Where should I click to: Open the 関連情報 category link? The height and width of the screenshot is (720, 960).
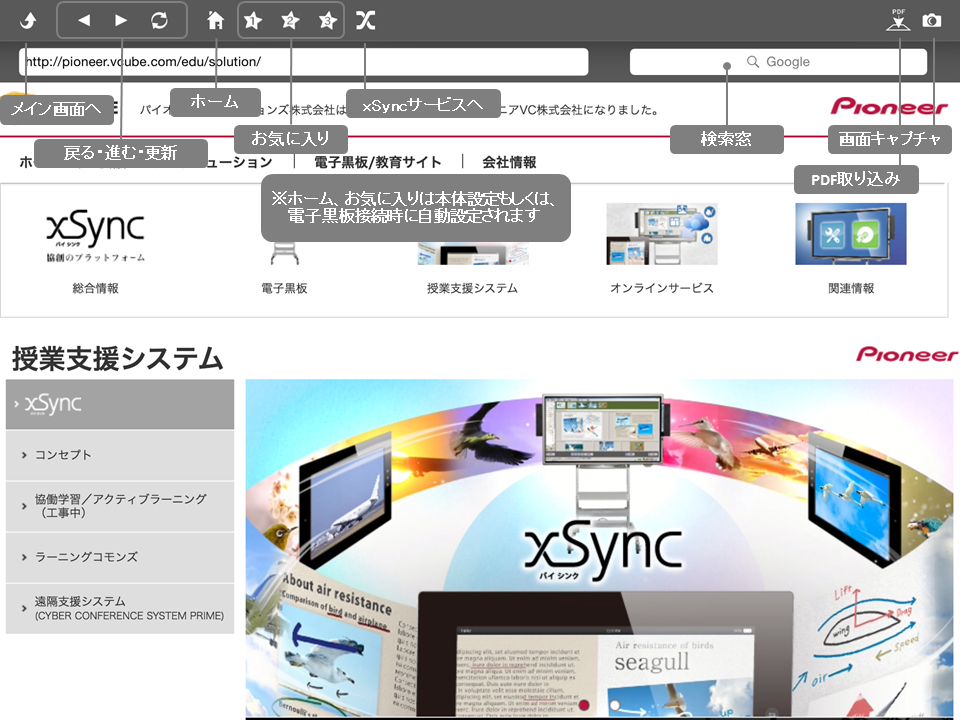click(850, 288)
